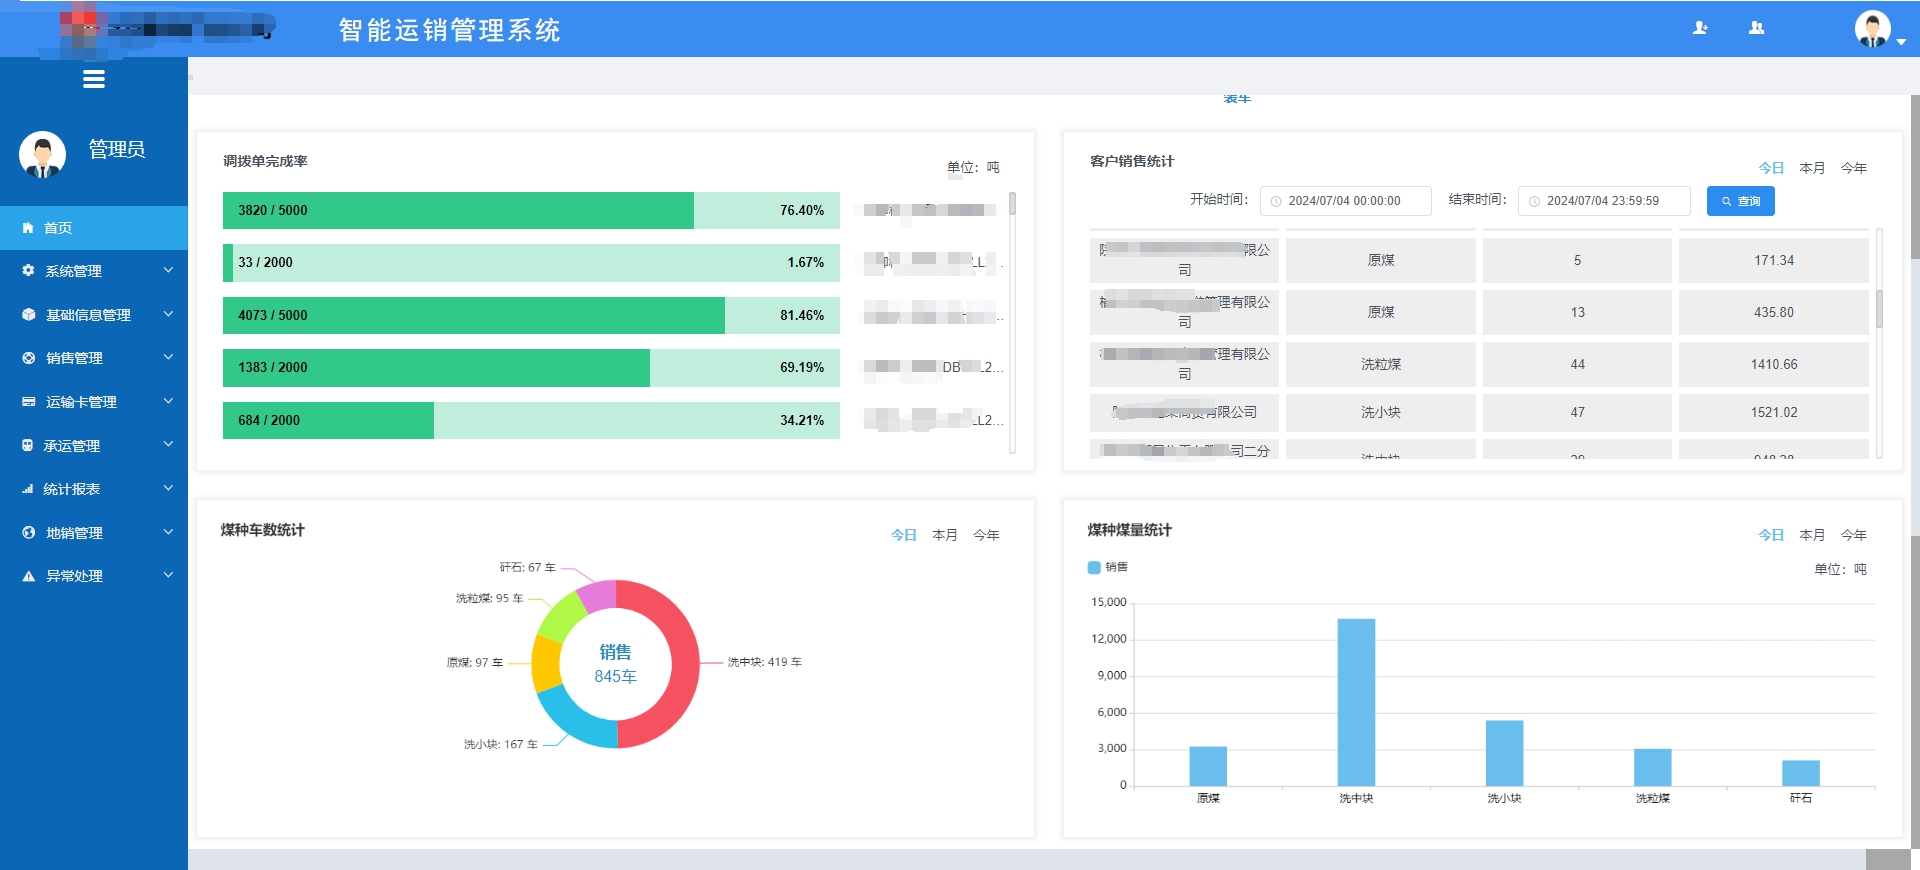Click the 开始时间 date input field

1345,201
